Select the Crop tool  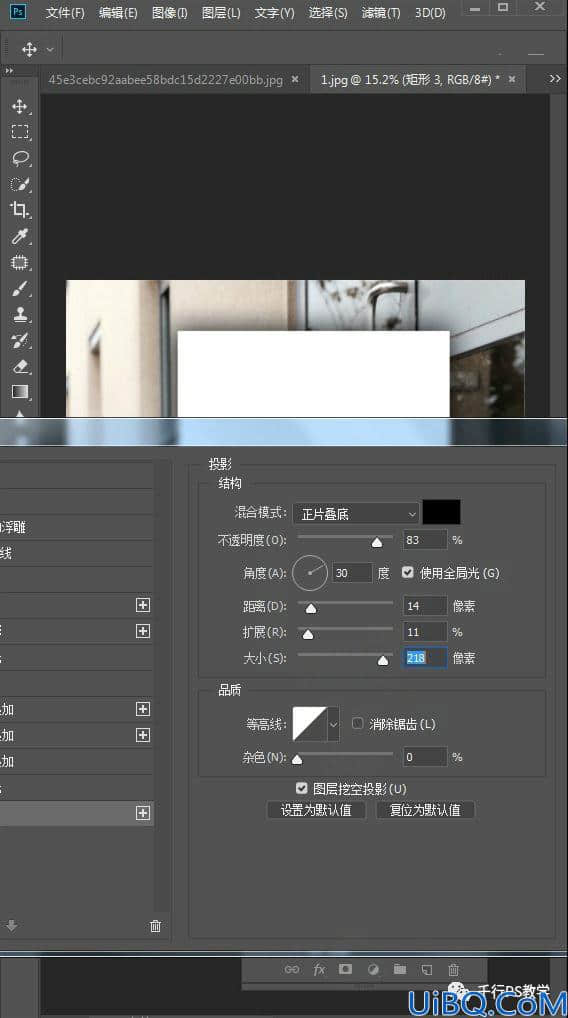[x=19, y=210]
